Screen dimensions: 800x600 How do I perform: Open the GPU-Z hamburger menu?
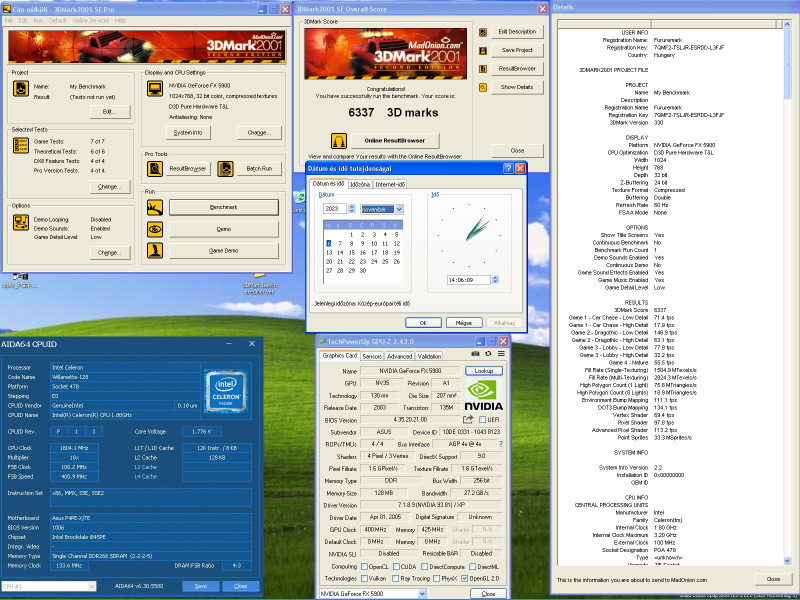pyautogui.click(x=502, y=354)
